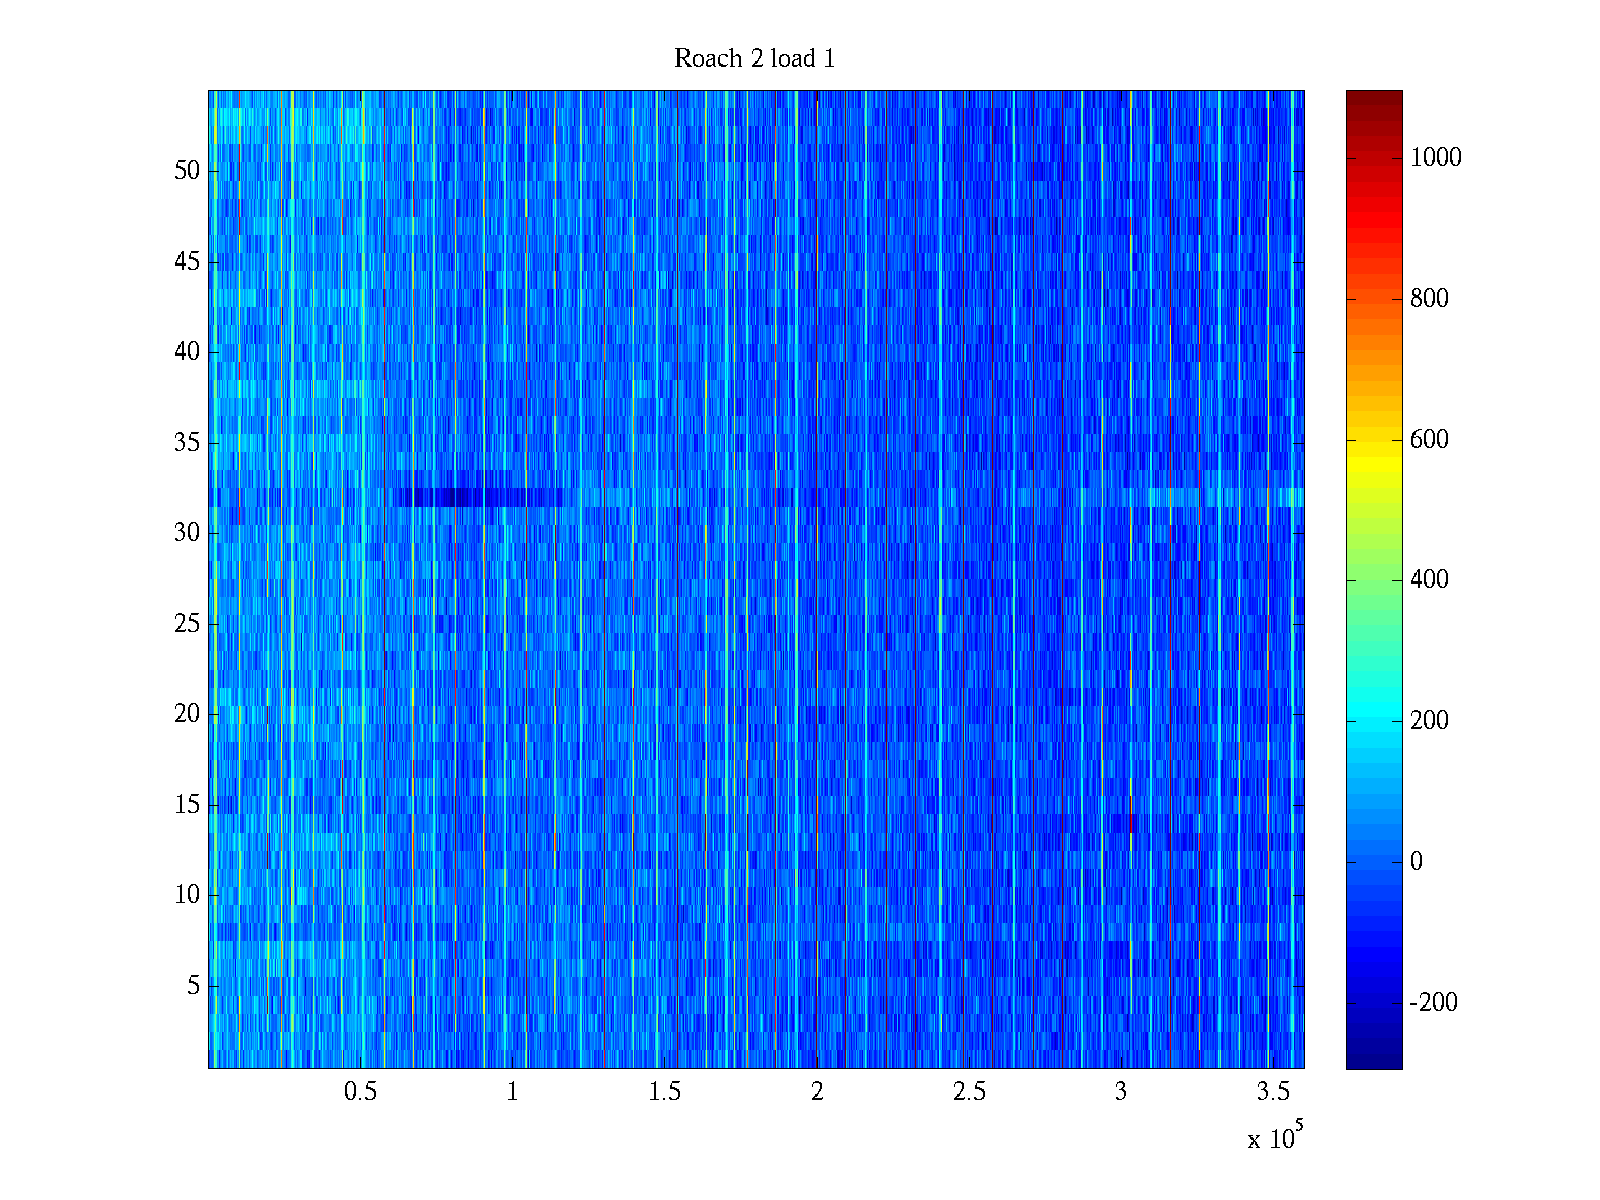Click the x-axis tick label "1.5"
Image resolution: width=1600 pixels, height=1200 pixels.
click(665, 1092)
